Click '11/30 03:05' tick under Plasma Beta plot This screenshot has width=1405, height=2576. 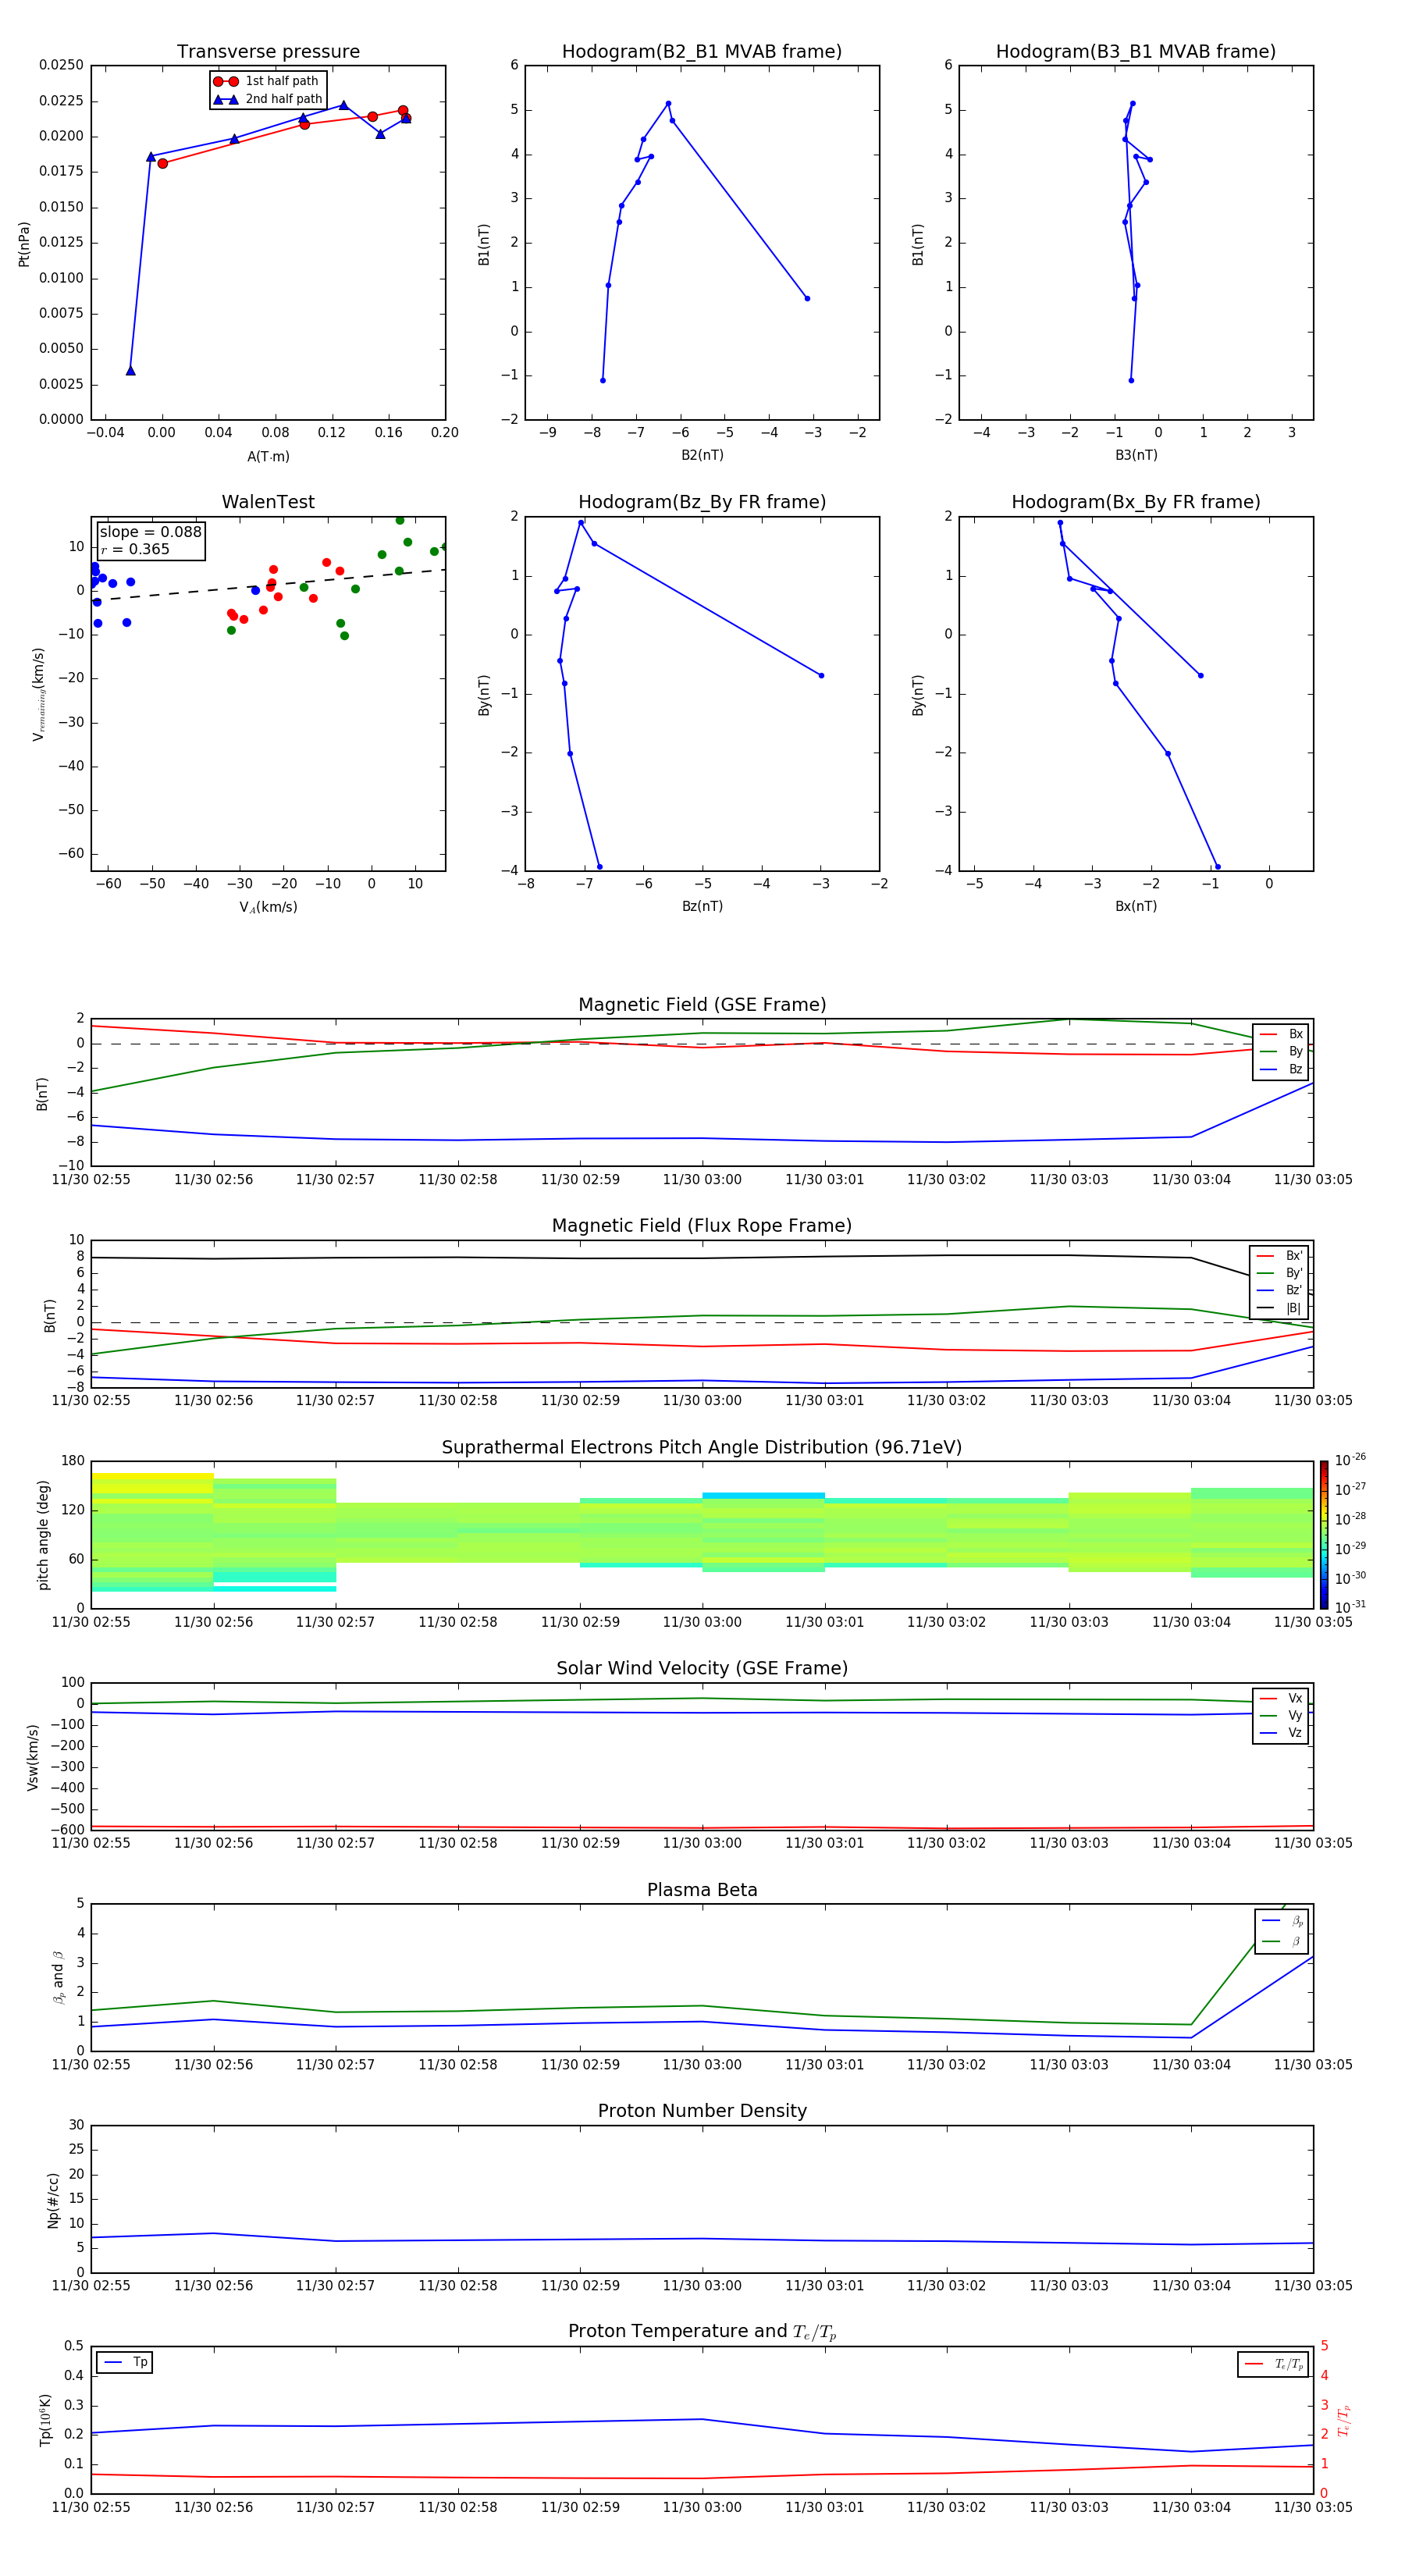click(1313, 2065)
